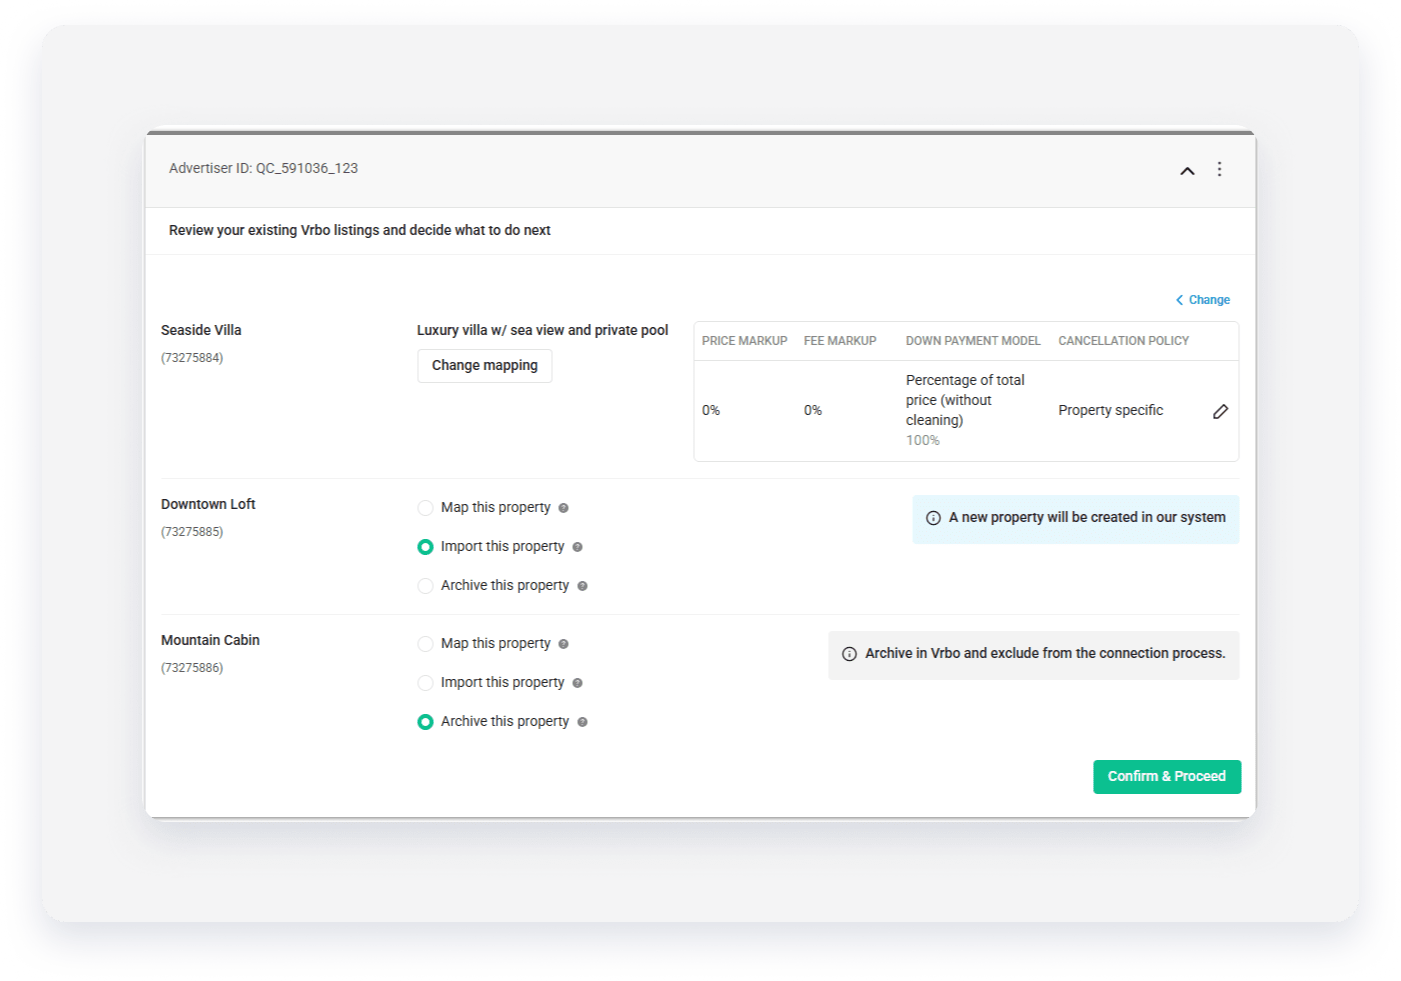Select Map this property for Downtown Loft
This screenshot has width=1401, height=981.
coord(425,508)
